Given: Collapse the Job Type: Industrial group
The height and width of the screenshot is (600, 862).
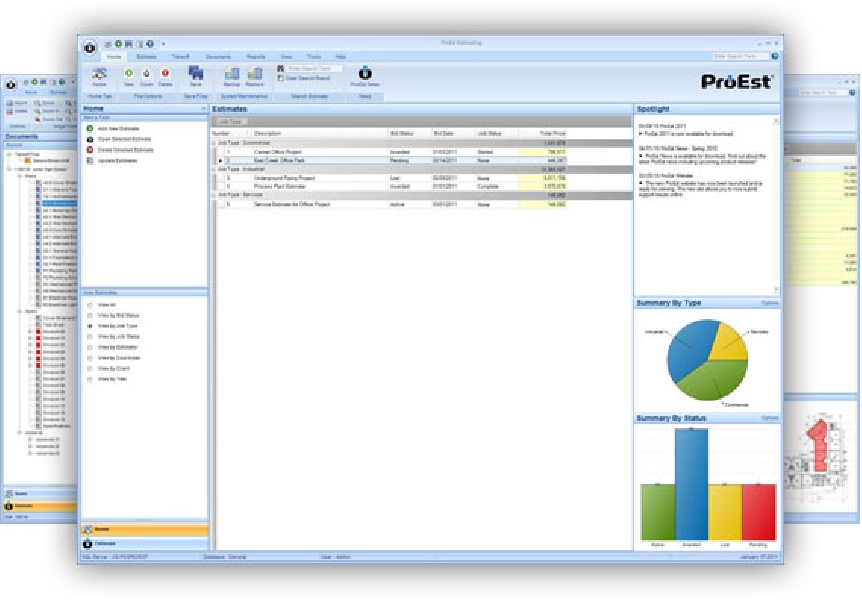Looking at the screenshot, I should tap(213, 170).
